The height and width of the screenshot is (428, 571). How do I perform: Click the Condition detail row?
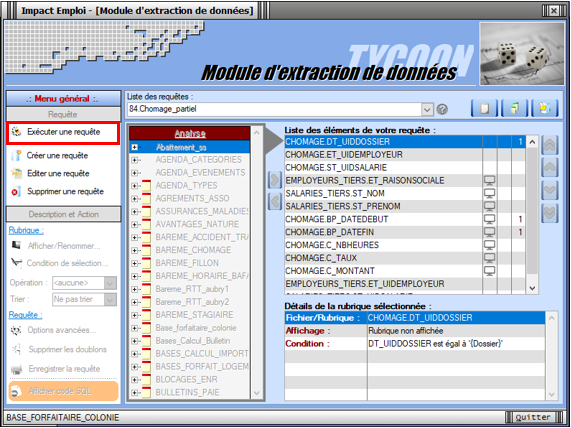[x=415, y=343]
